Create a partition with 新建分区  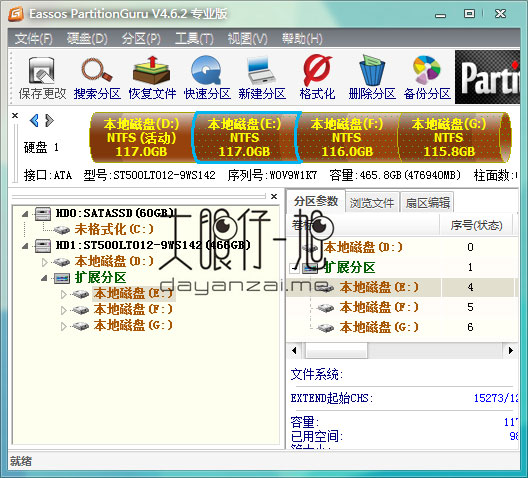pos(262,78)
